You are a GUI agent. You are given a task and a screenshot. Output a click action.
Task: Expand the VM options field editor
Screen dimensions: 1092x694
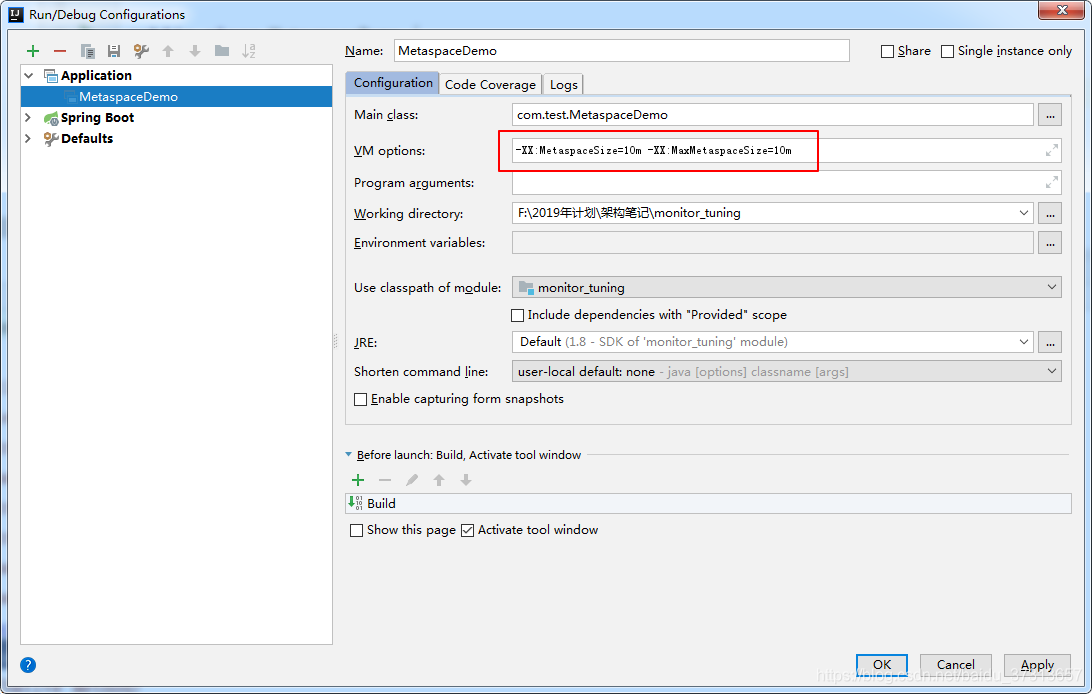pyautogui.click(x=1051, y=151)
